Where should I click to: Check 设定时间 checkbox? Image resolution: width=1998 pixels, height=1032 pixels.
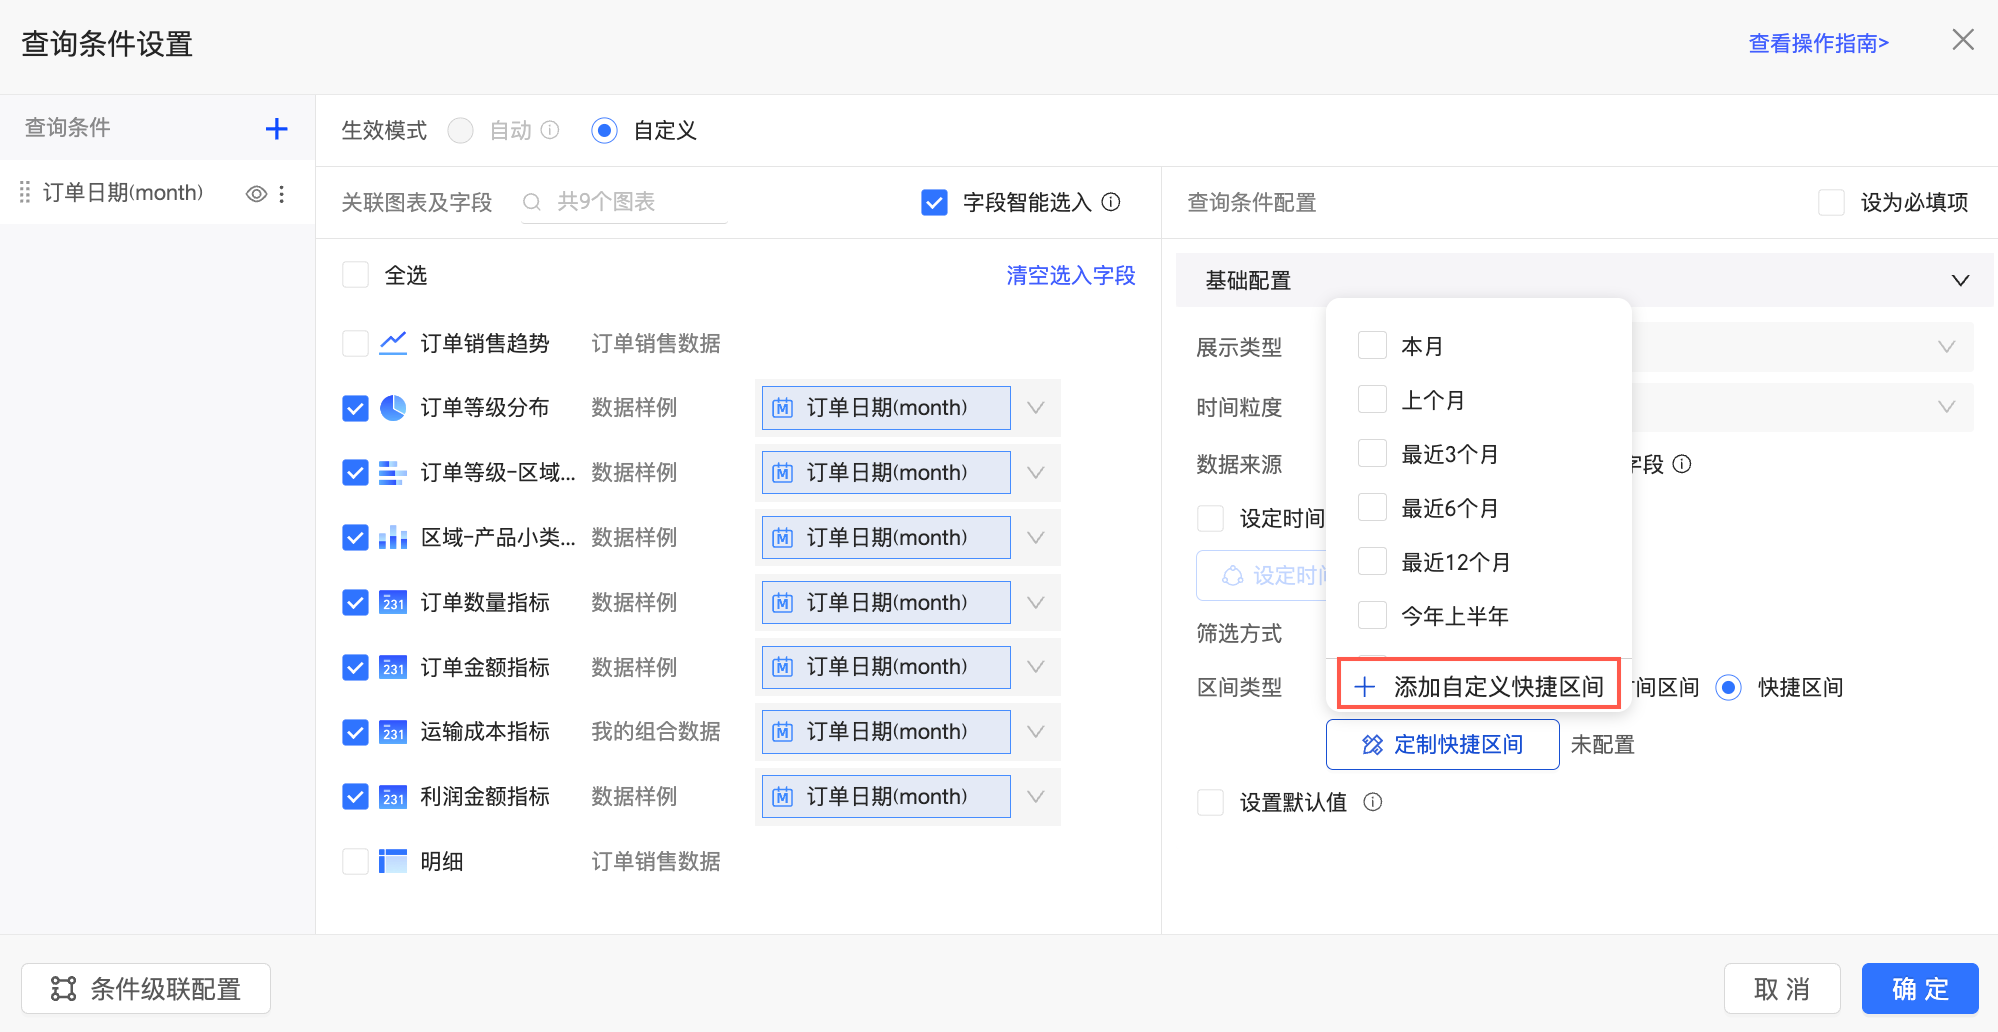tap(1210, 519)
